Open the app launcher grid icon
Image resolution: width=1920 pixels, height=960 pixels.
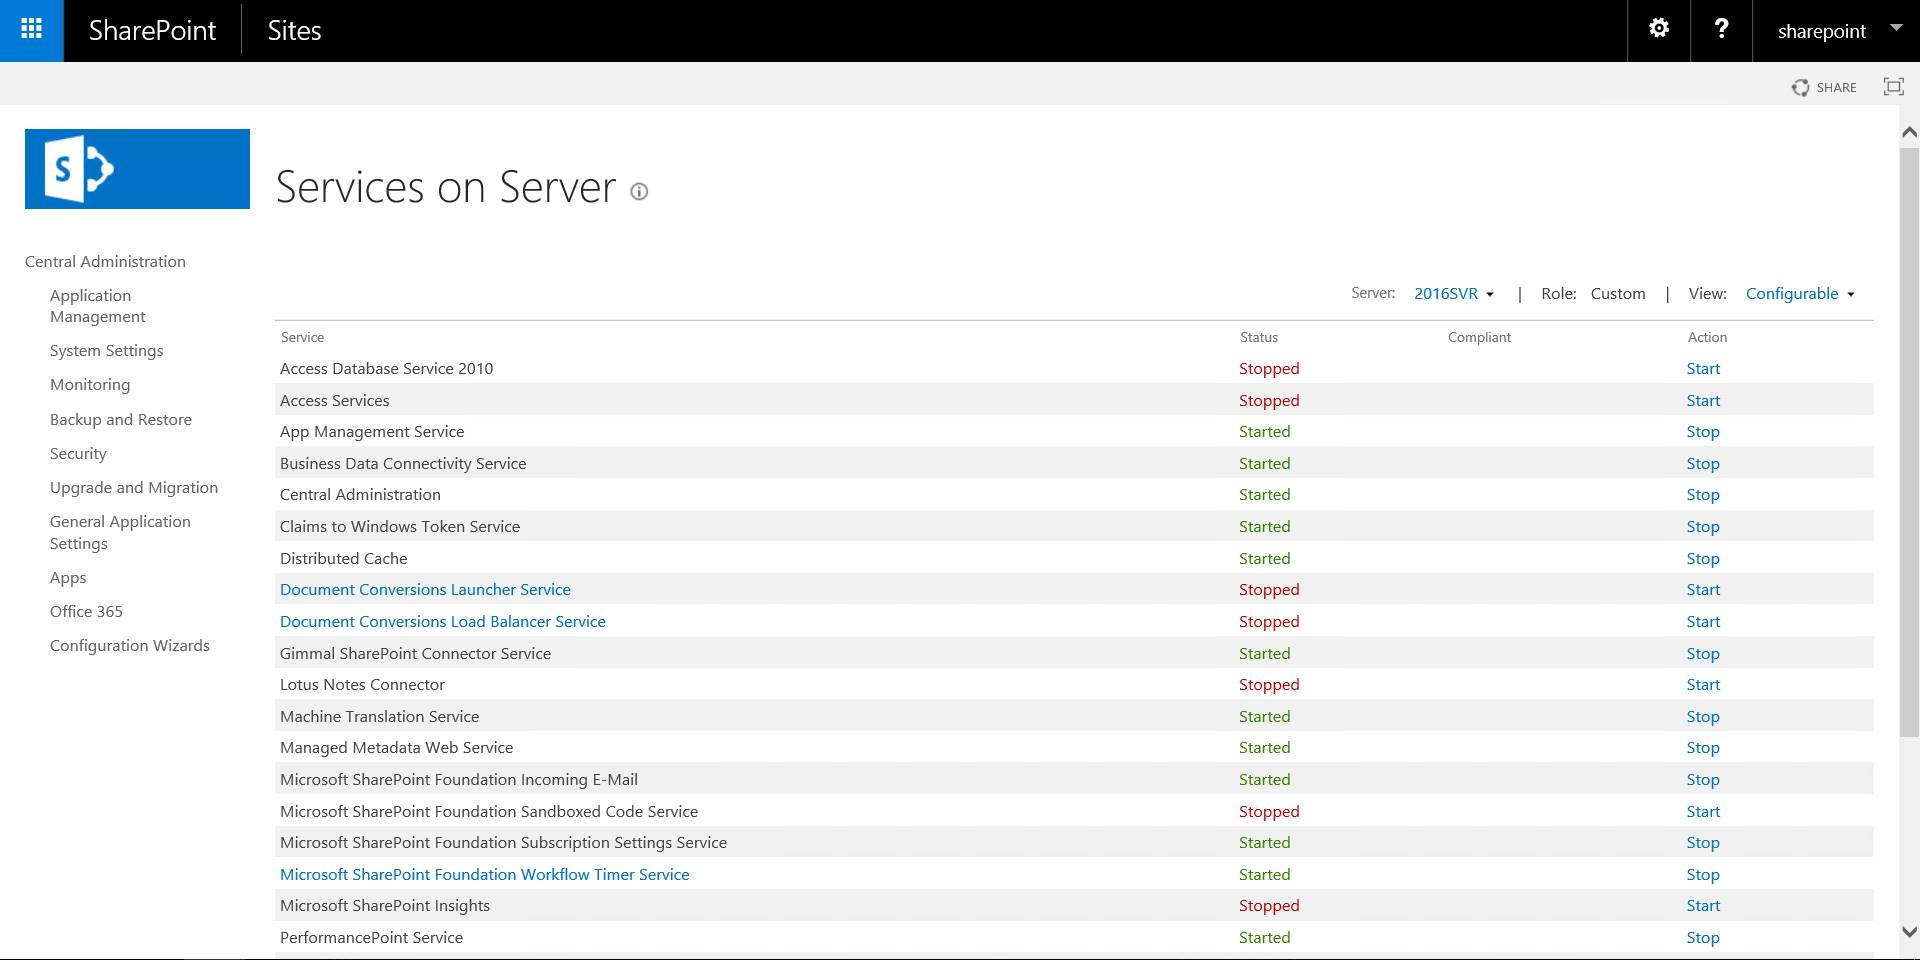point(31,30)
